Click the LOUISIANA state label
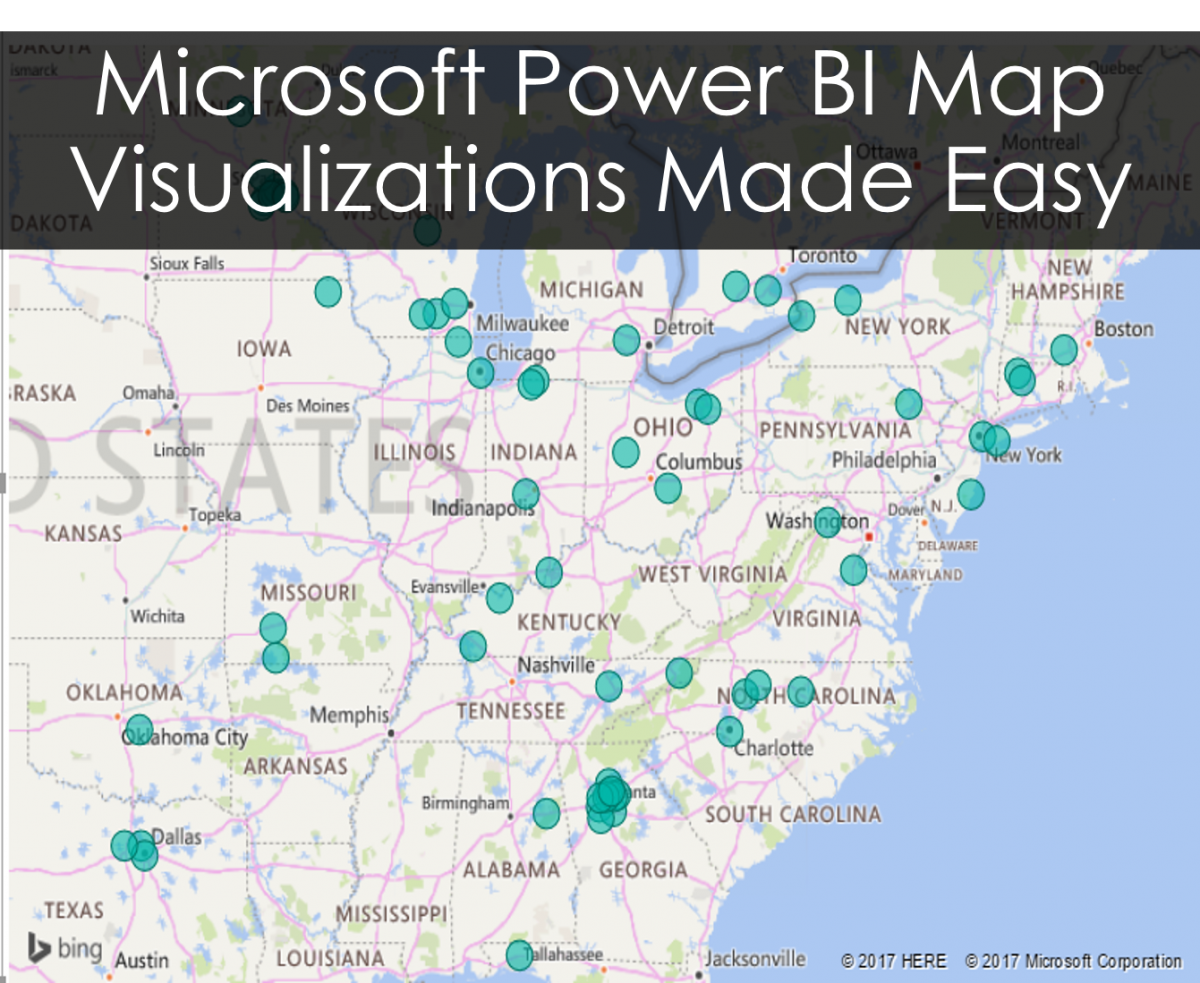The image size is (1200, 983). point(329,960)
